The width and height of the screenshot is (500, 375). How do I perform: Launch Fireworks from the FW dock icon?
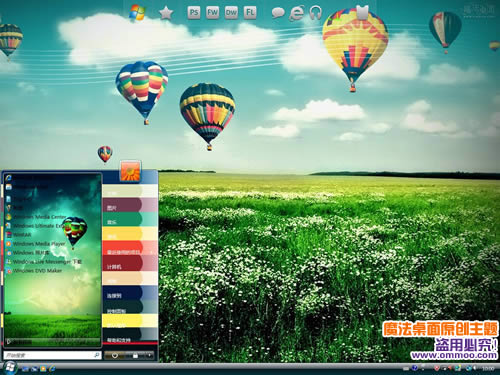click(x=212, y=13)
